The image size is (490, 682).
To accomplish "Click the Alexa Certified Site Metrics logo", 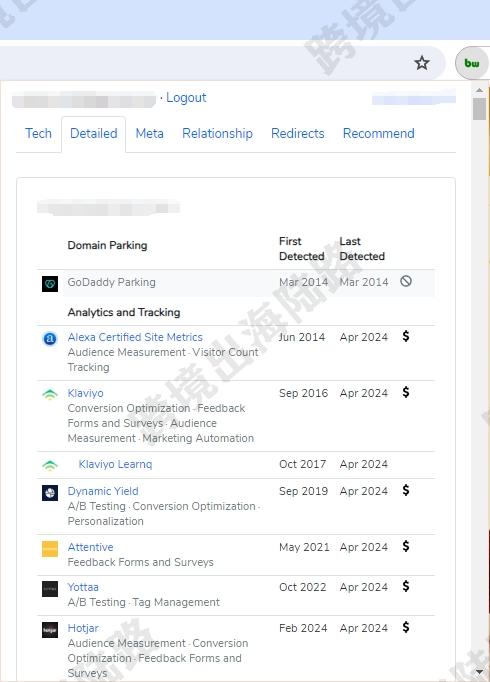I will click(50, 338).
